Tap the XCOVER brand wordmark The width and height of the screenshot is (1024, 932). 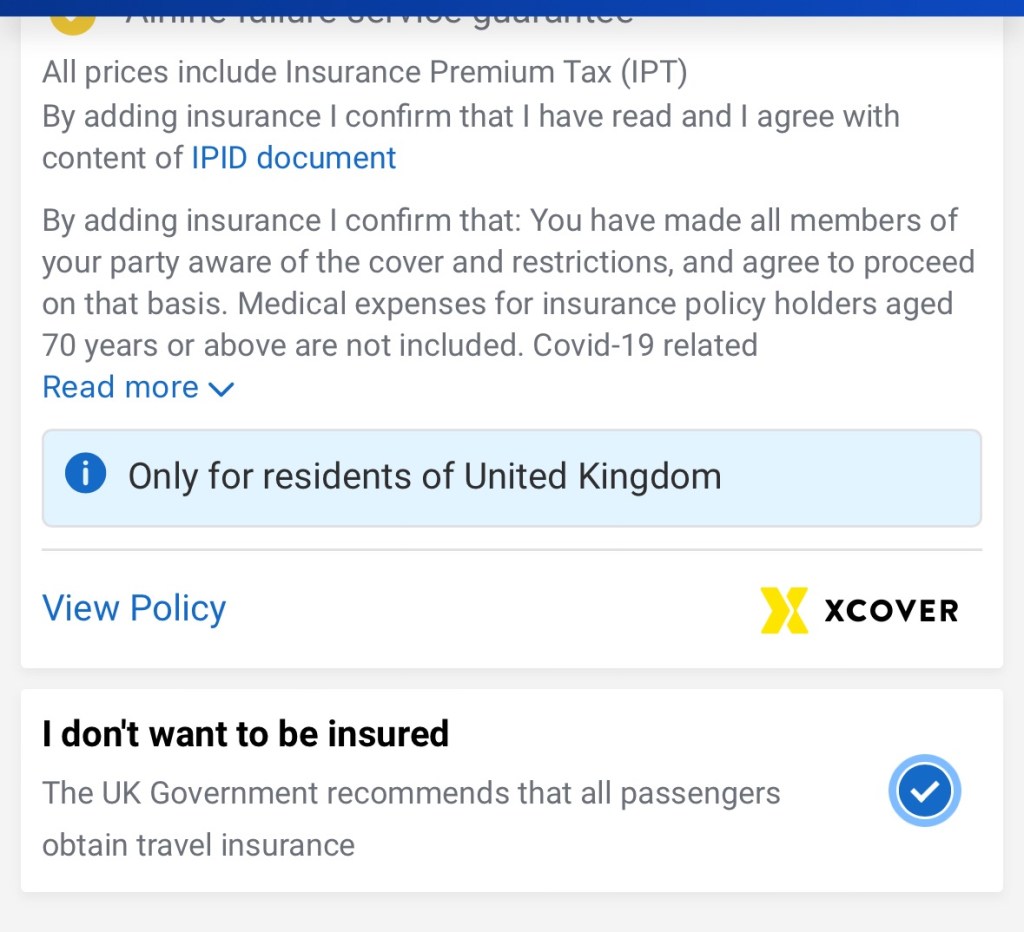(891, 610)
